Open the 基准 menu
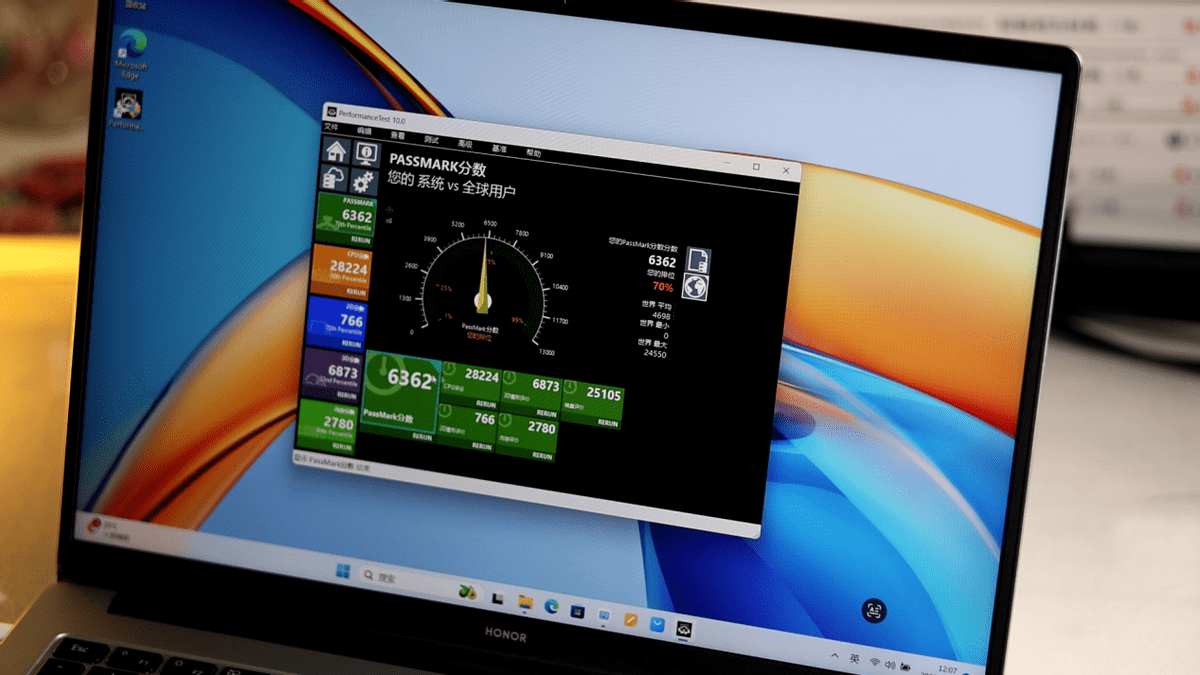 coord(499,148)
